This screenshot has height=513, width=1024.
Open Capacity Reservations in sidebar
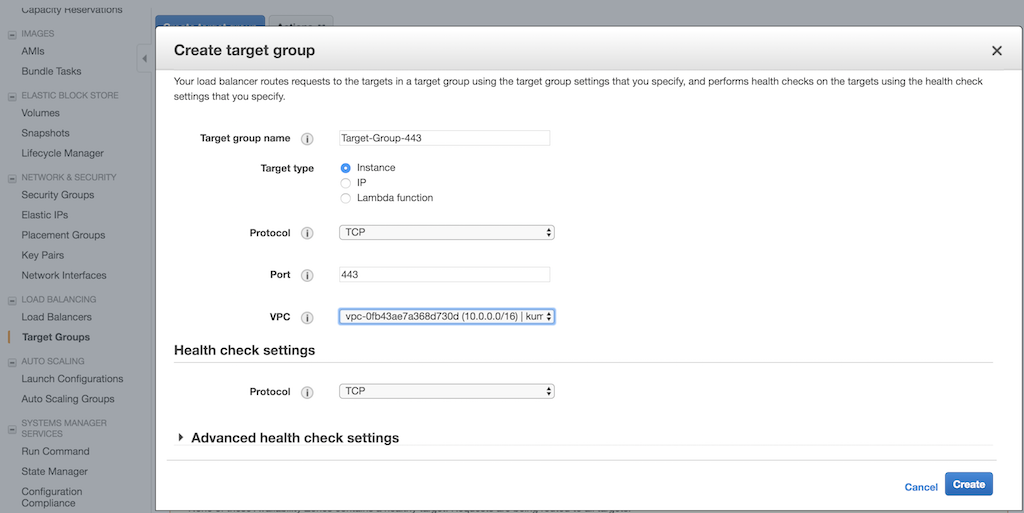click(x=72, y=9)
